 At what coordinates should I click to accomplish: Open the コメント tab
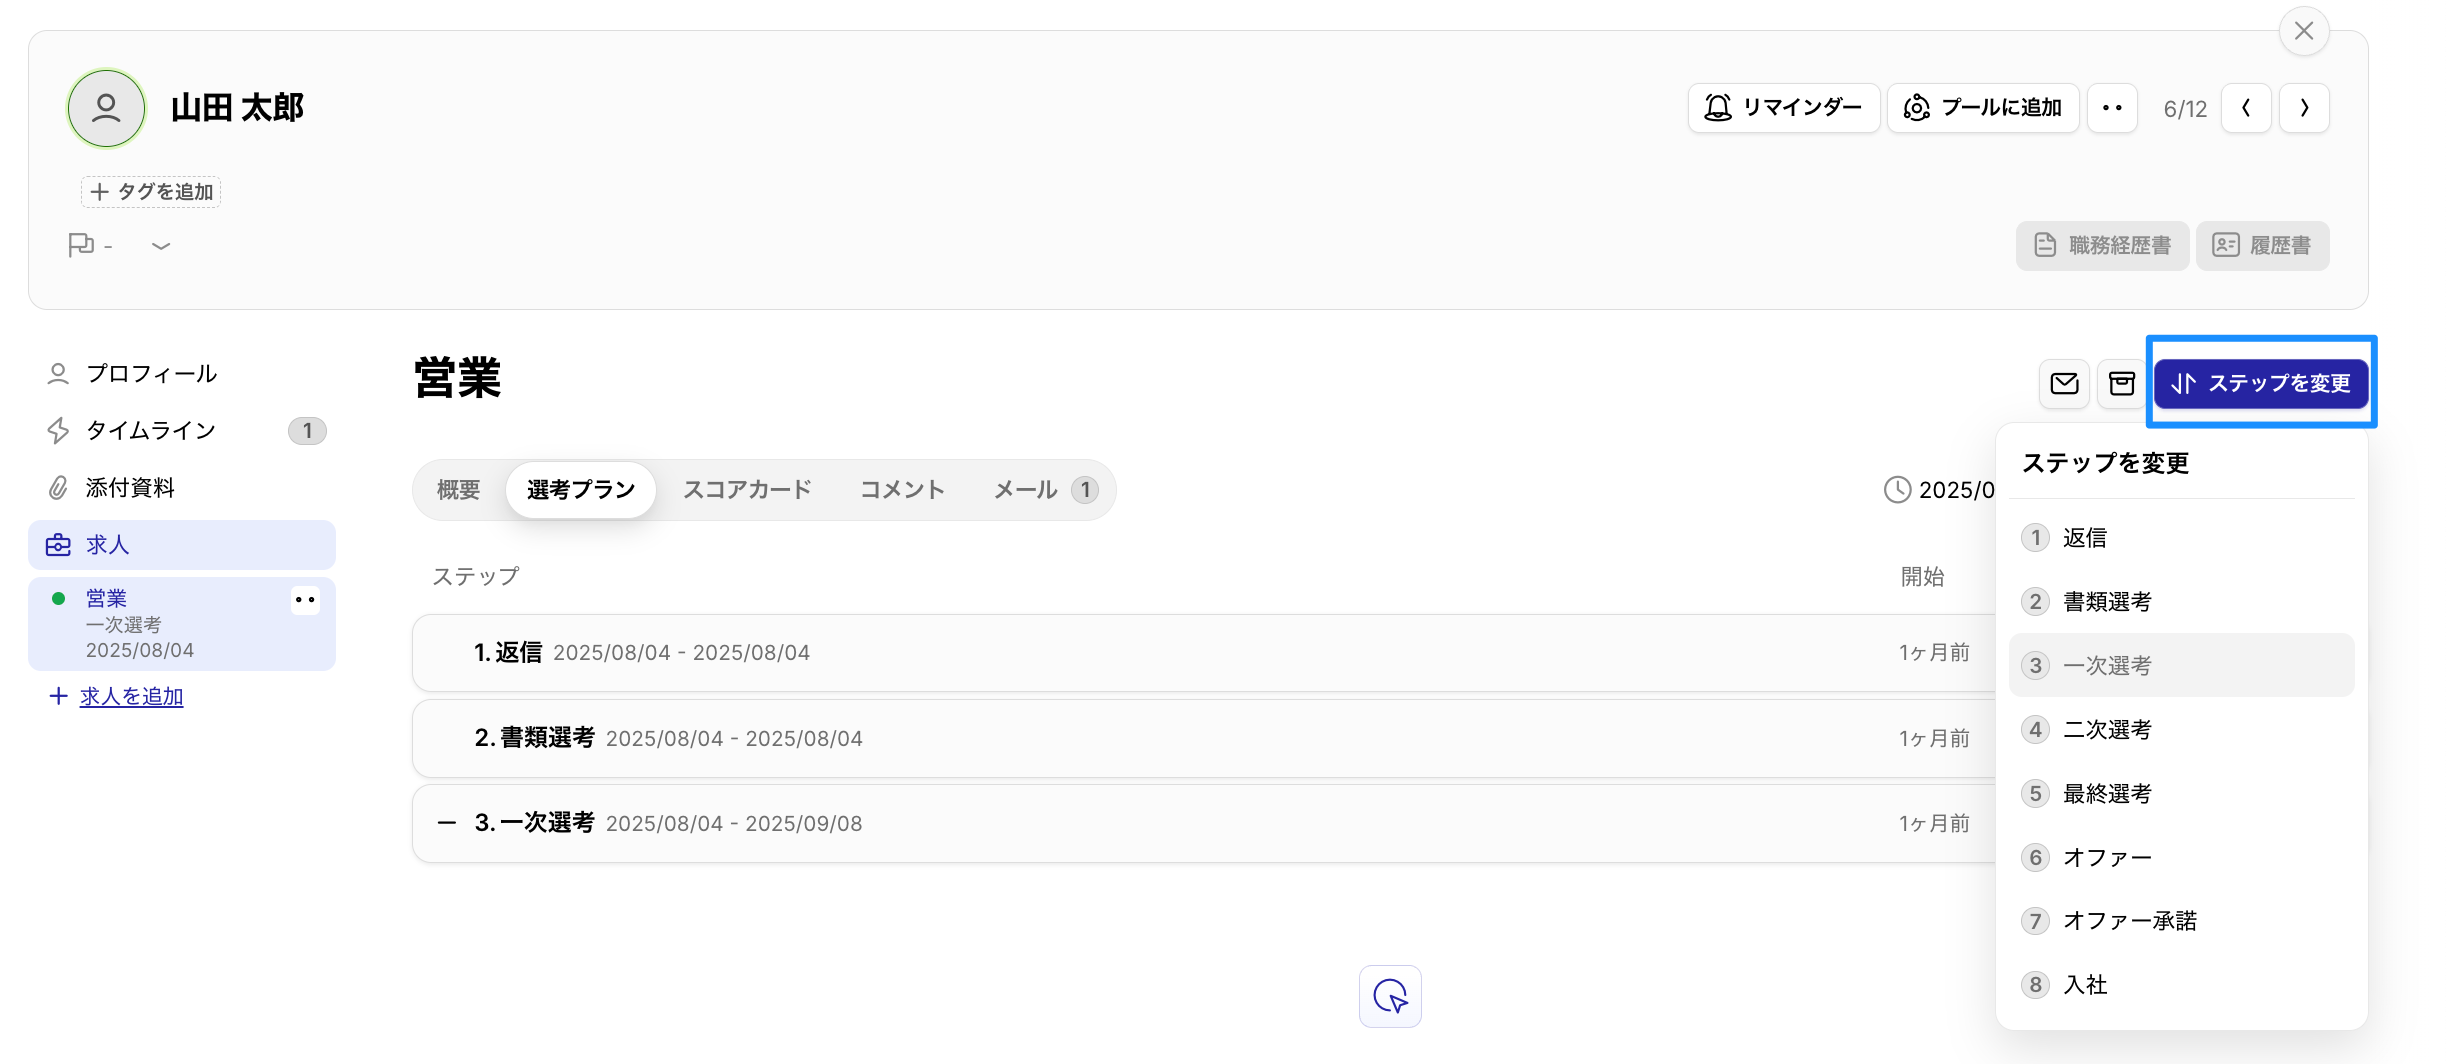[900, 489]
